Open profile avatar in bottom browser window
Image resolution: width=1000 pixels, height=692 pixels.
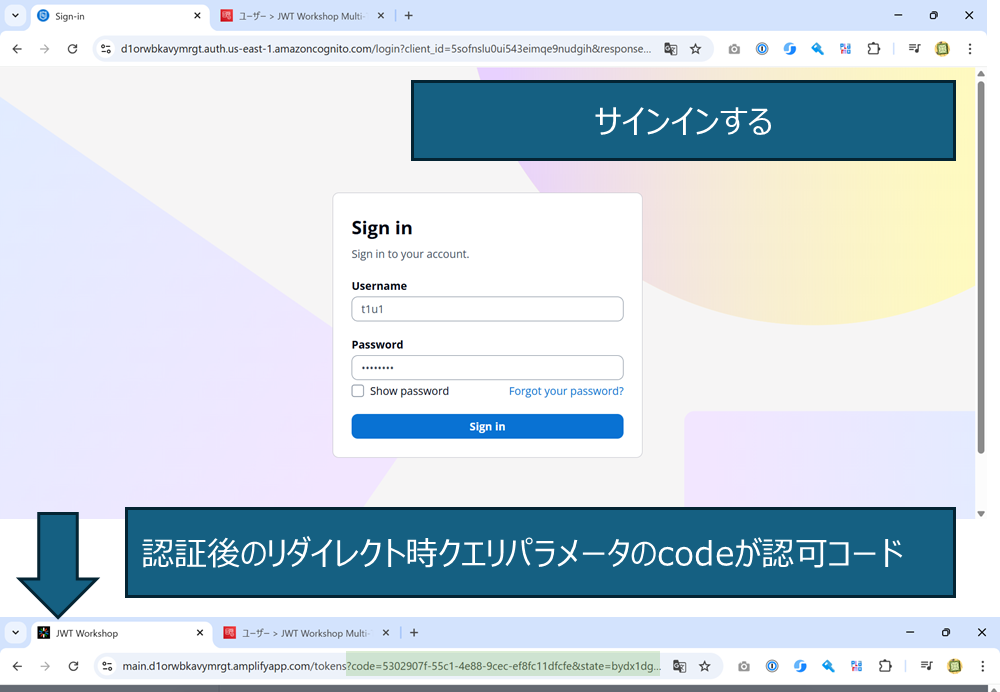tap(954, 666)
